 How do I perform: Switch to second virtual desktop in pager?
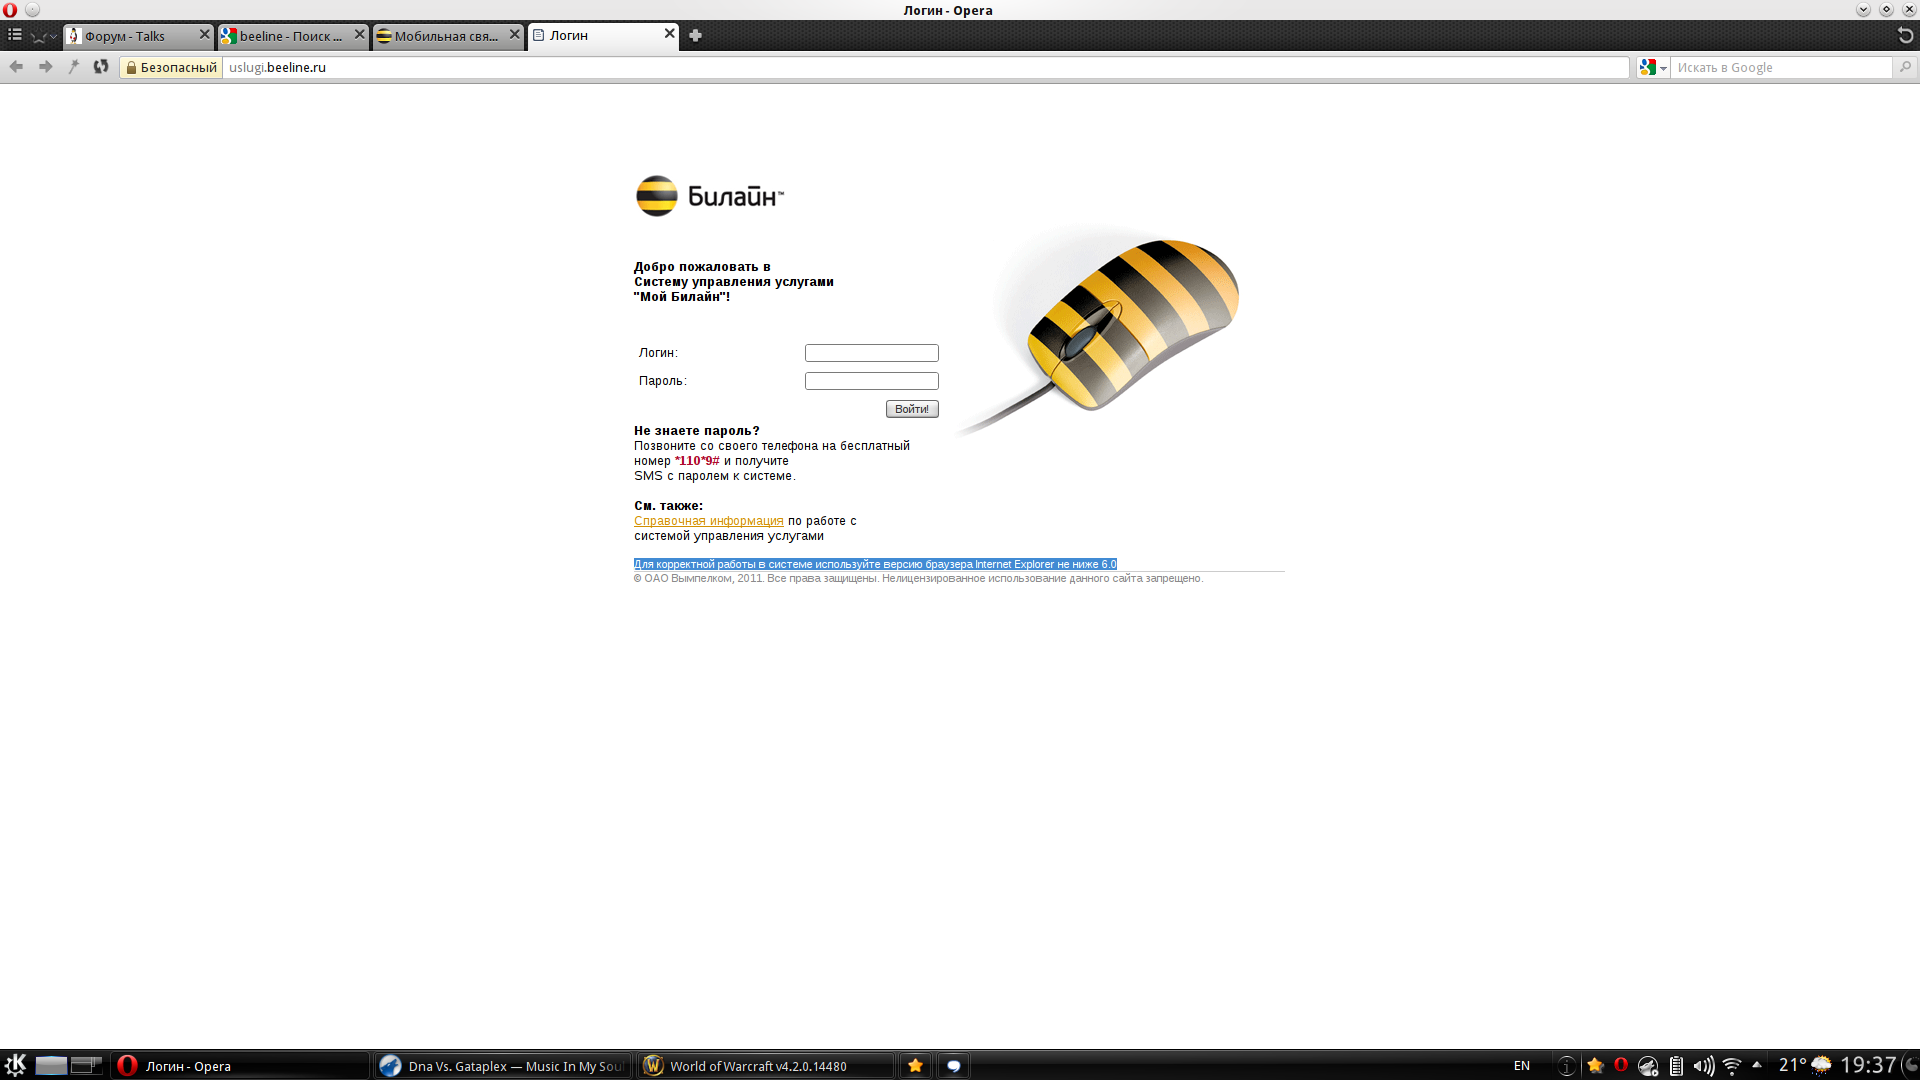click(86, 1065)
